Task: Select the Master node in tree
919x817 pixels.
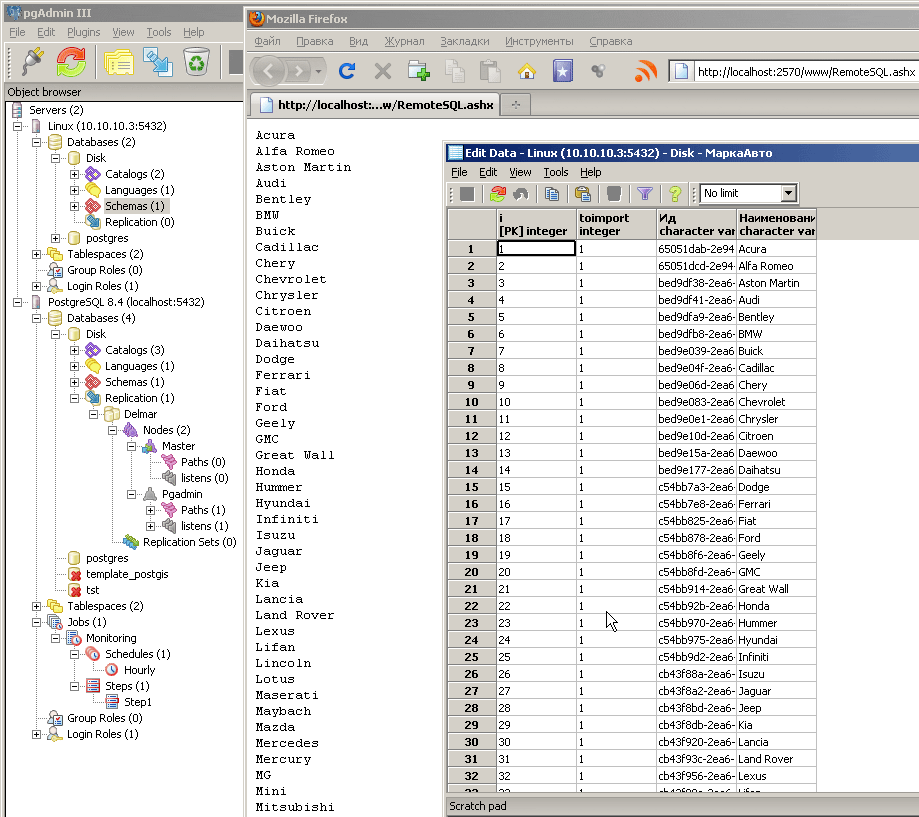Action: tap(178, 446)
